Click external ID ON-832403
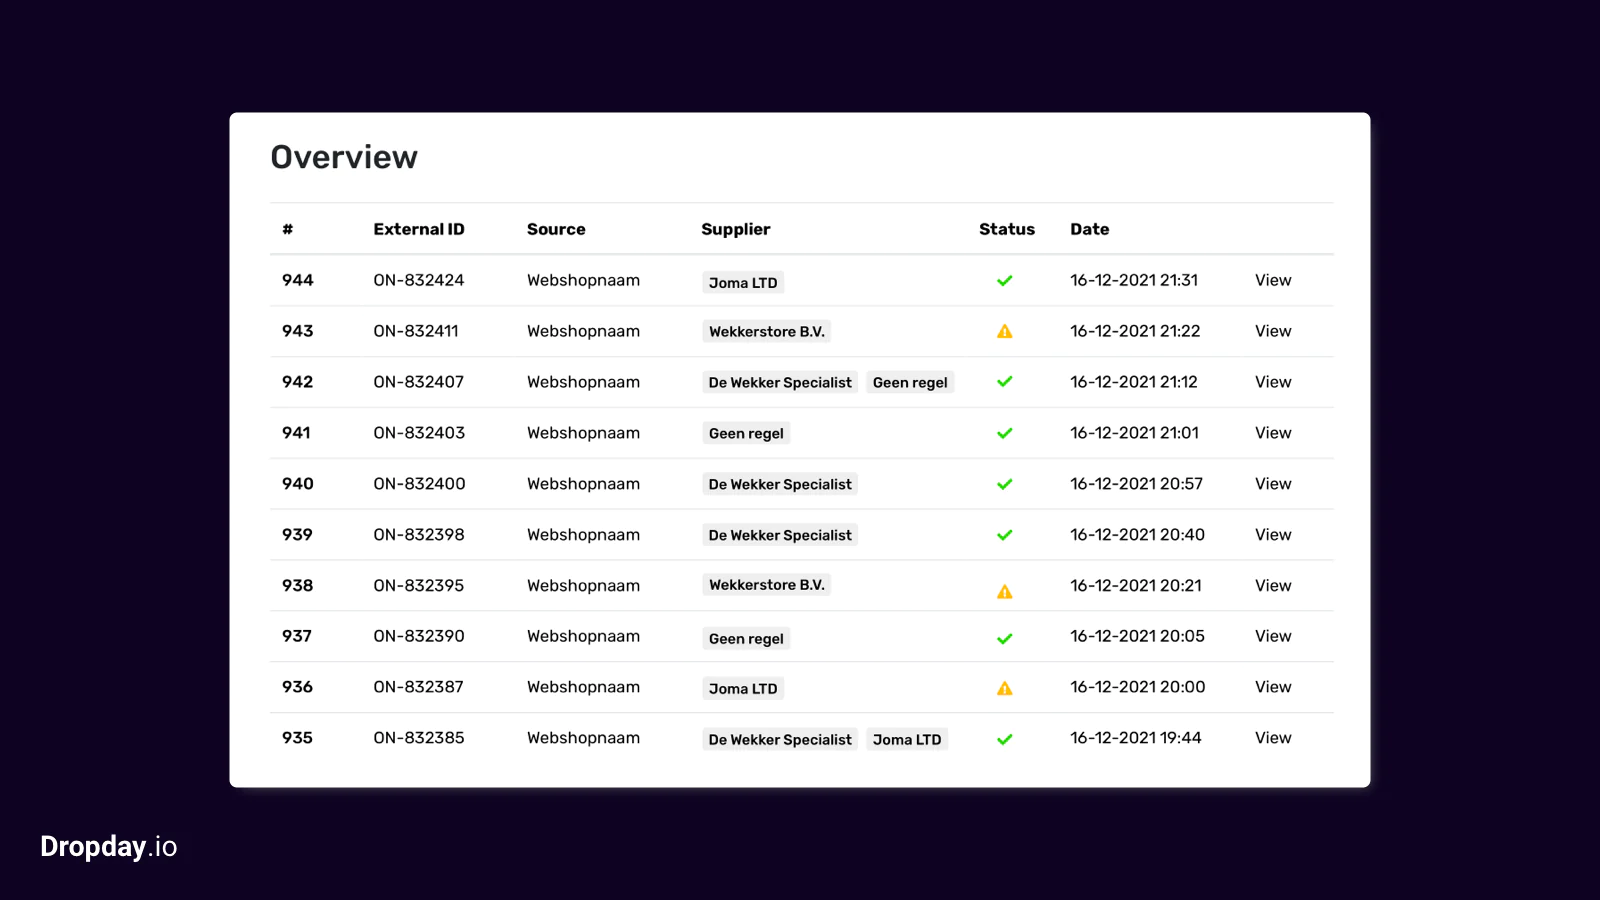This screenshot has width=1600, height=900. click(419, 433)
